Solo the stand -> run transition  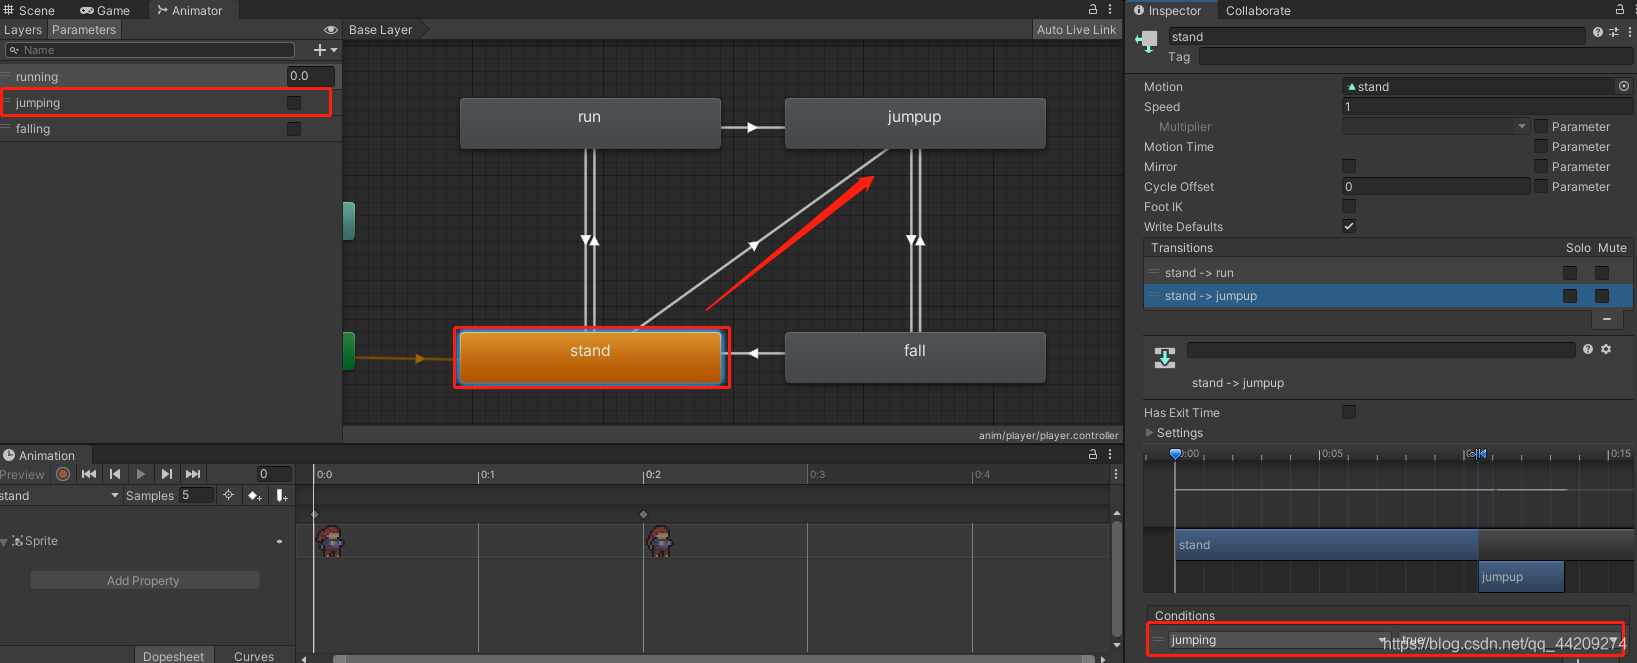point(1570,273)
